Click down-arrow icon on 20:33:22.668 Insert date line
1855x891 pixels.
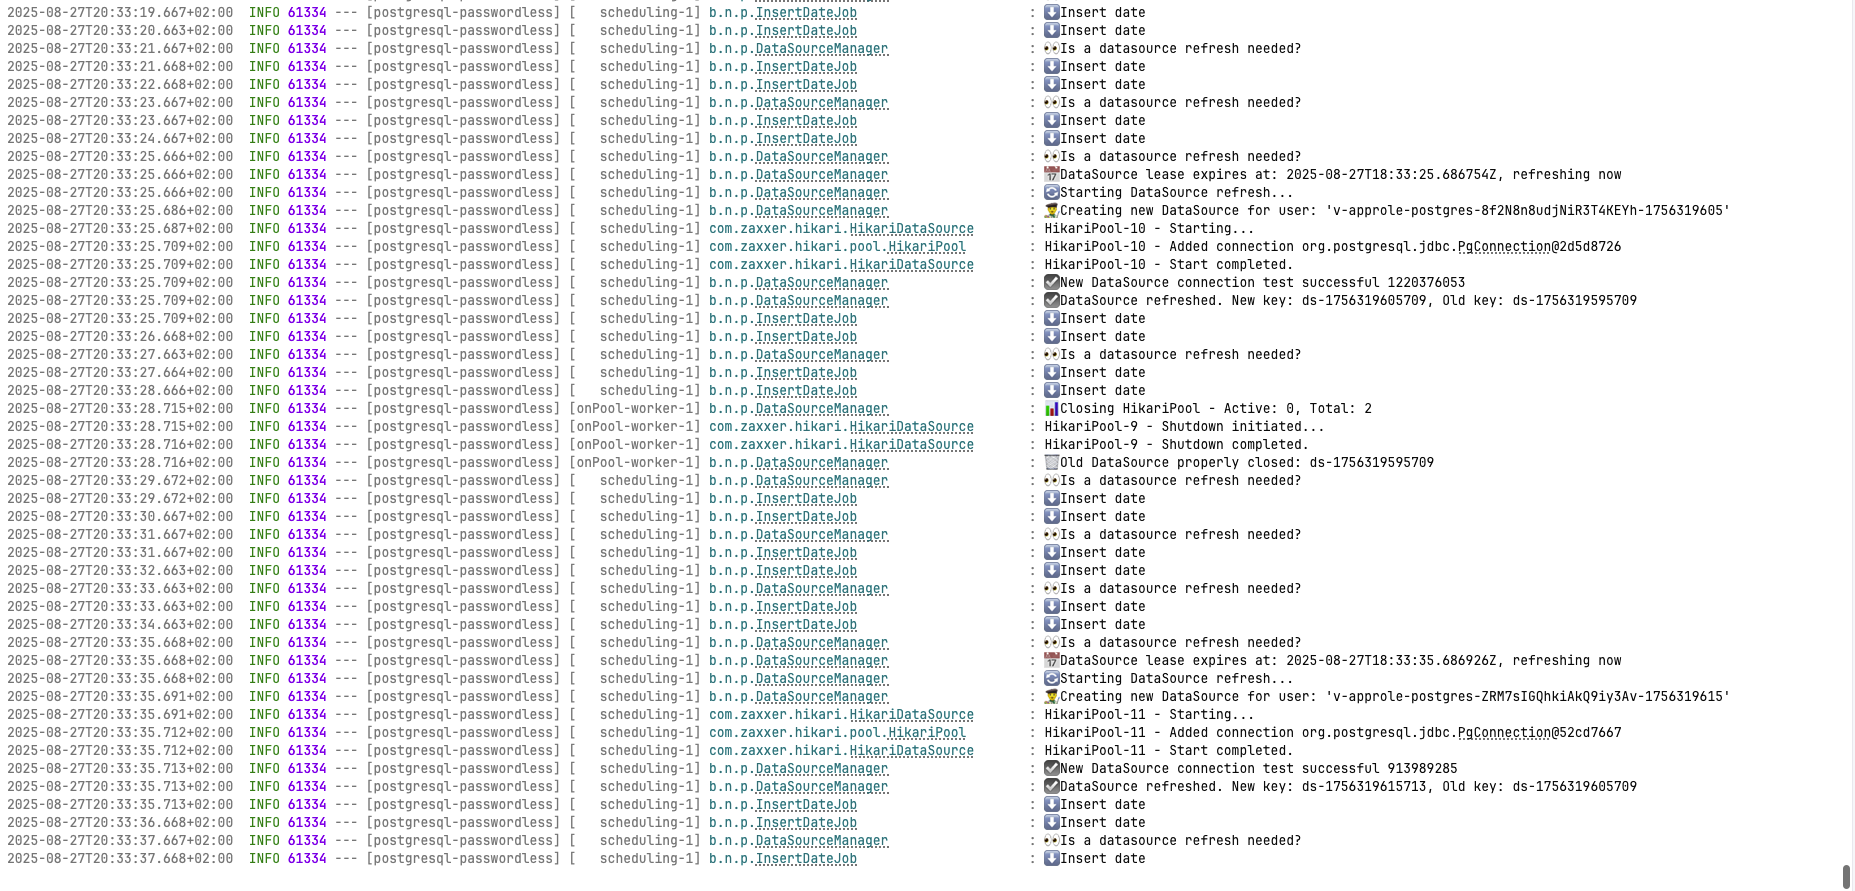click(x=1051, y=84)
